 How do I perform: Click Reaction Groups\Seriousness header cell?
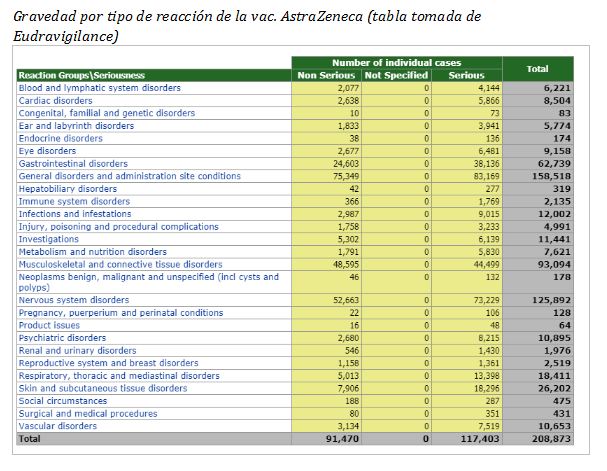154,75
